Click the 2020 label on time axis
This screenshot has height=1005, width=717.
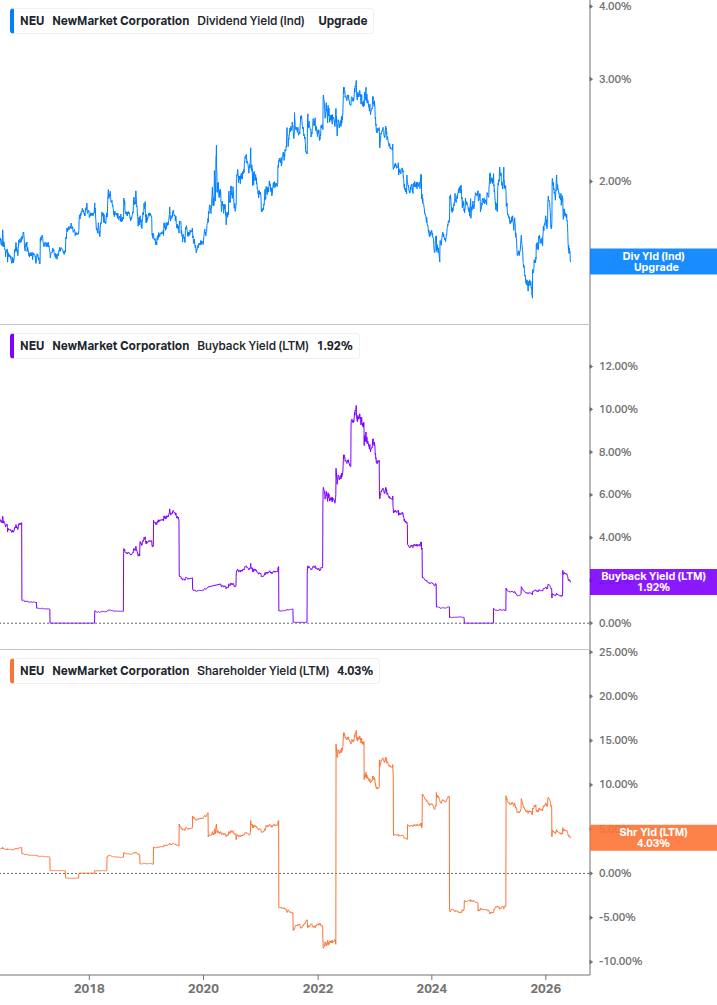204,989
